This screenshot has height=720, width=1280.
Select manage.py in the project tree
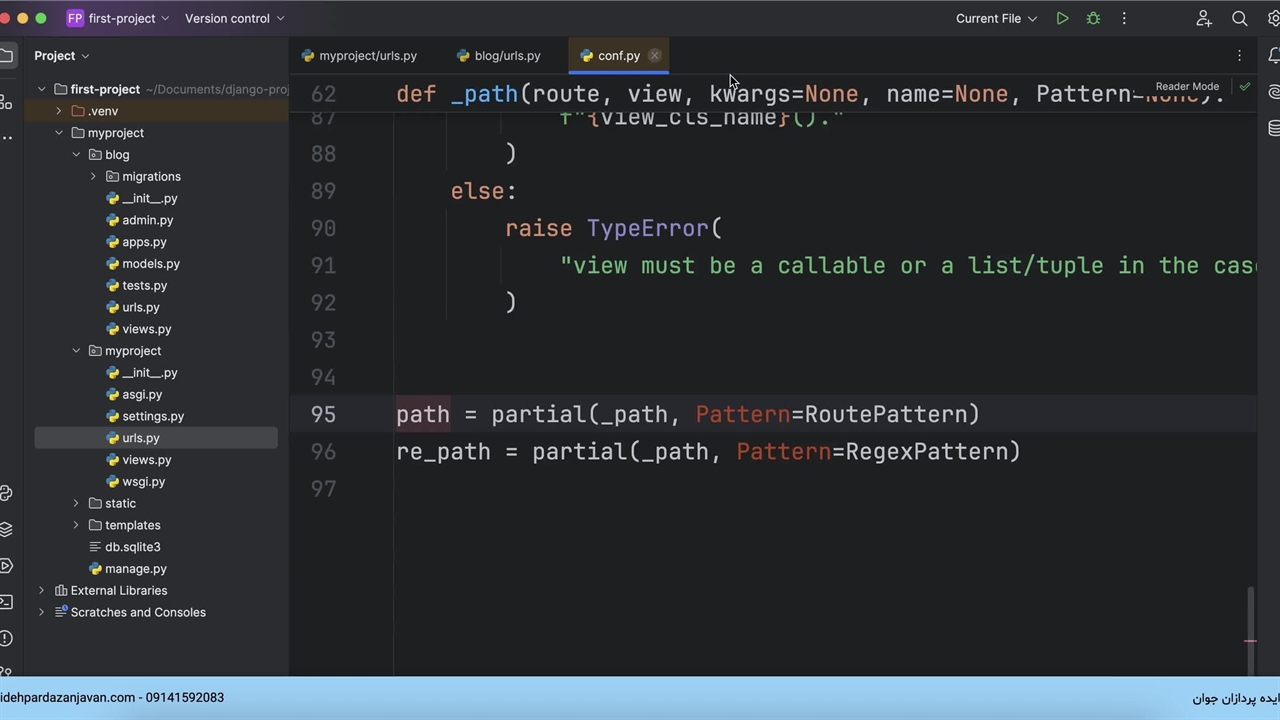click(x=135, y=569)
